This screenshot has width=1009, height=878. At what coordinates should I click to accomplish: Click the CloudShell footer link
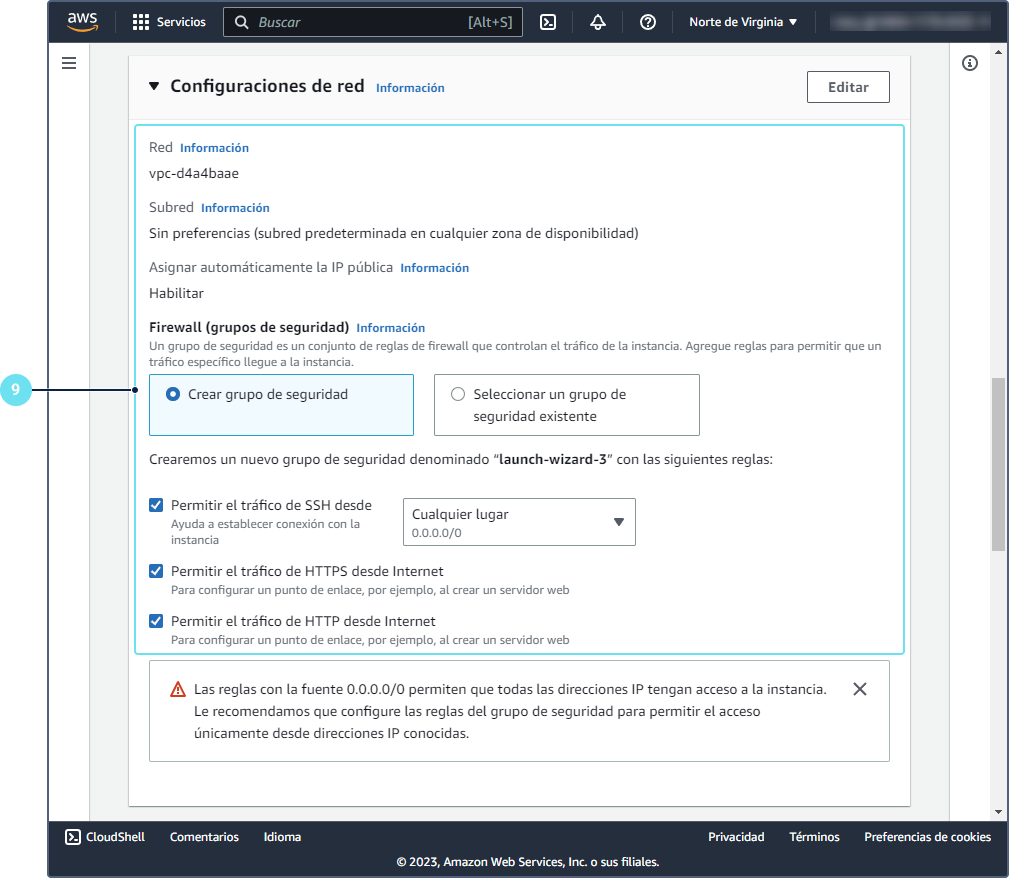(x=105, y=837)
